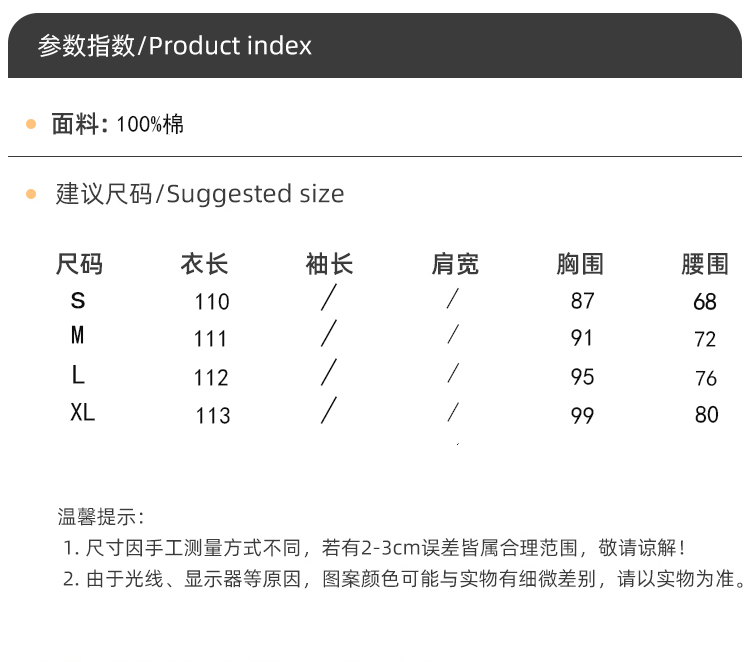Screen dimensions: 750x662
Task: Click the 72 waist value for size M
Action: click(x=705, y=340)
